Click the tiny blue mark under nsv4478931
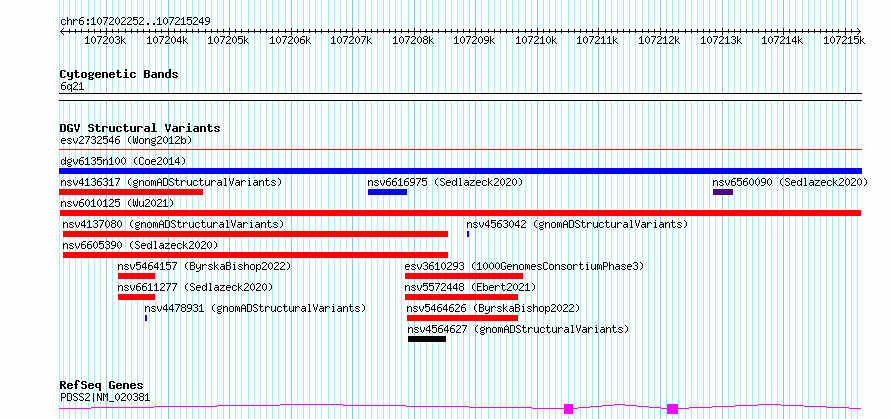Screen dimensions: 890x419 pos(146,318)
